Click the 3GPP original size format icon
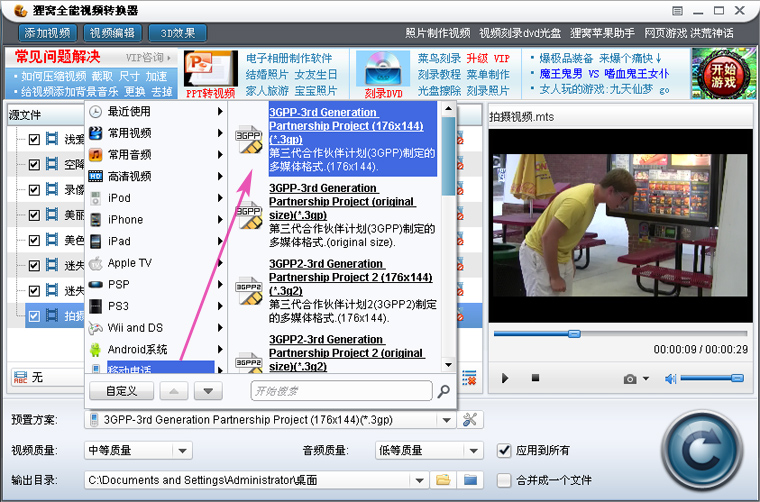The width and height of the screenshot is (760, 502). click(249, 215)
